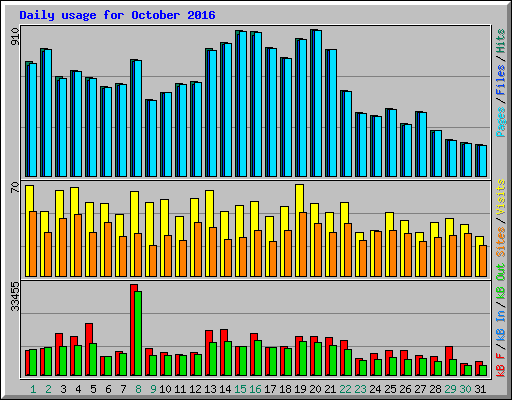Click the 910 axis value
512x400 pixels.
pyautogui.click(x=15, y=37)
